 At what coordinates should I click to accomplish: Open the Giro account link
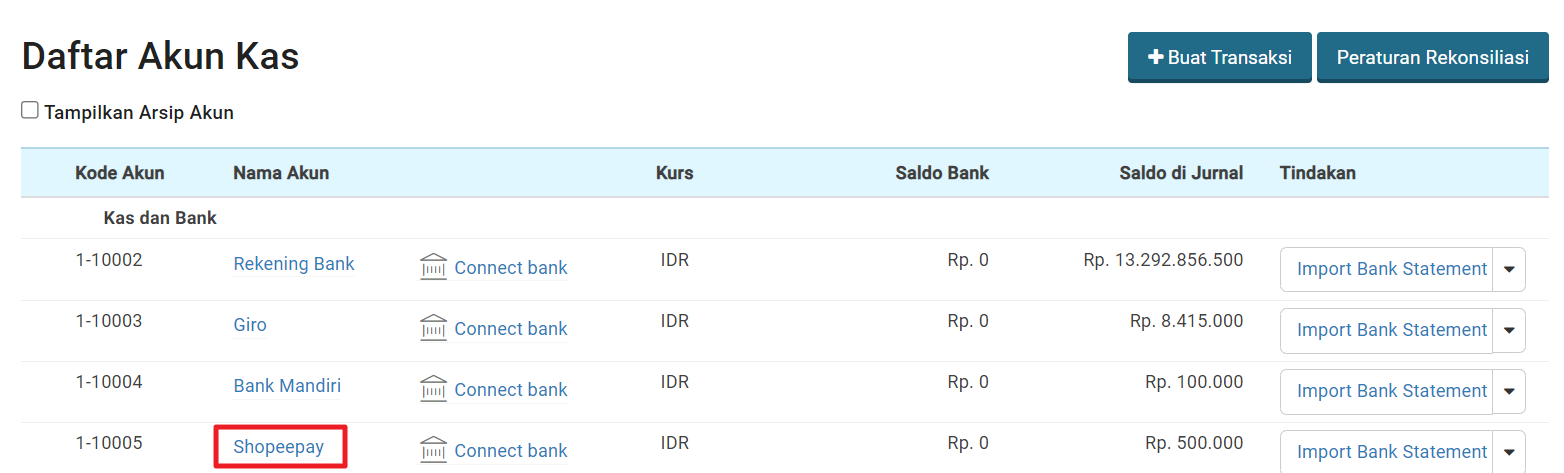tap(250, 325)
